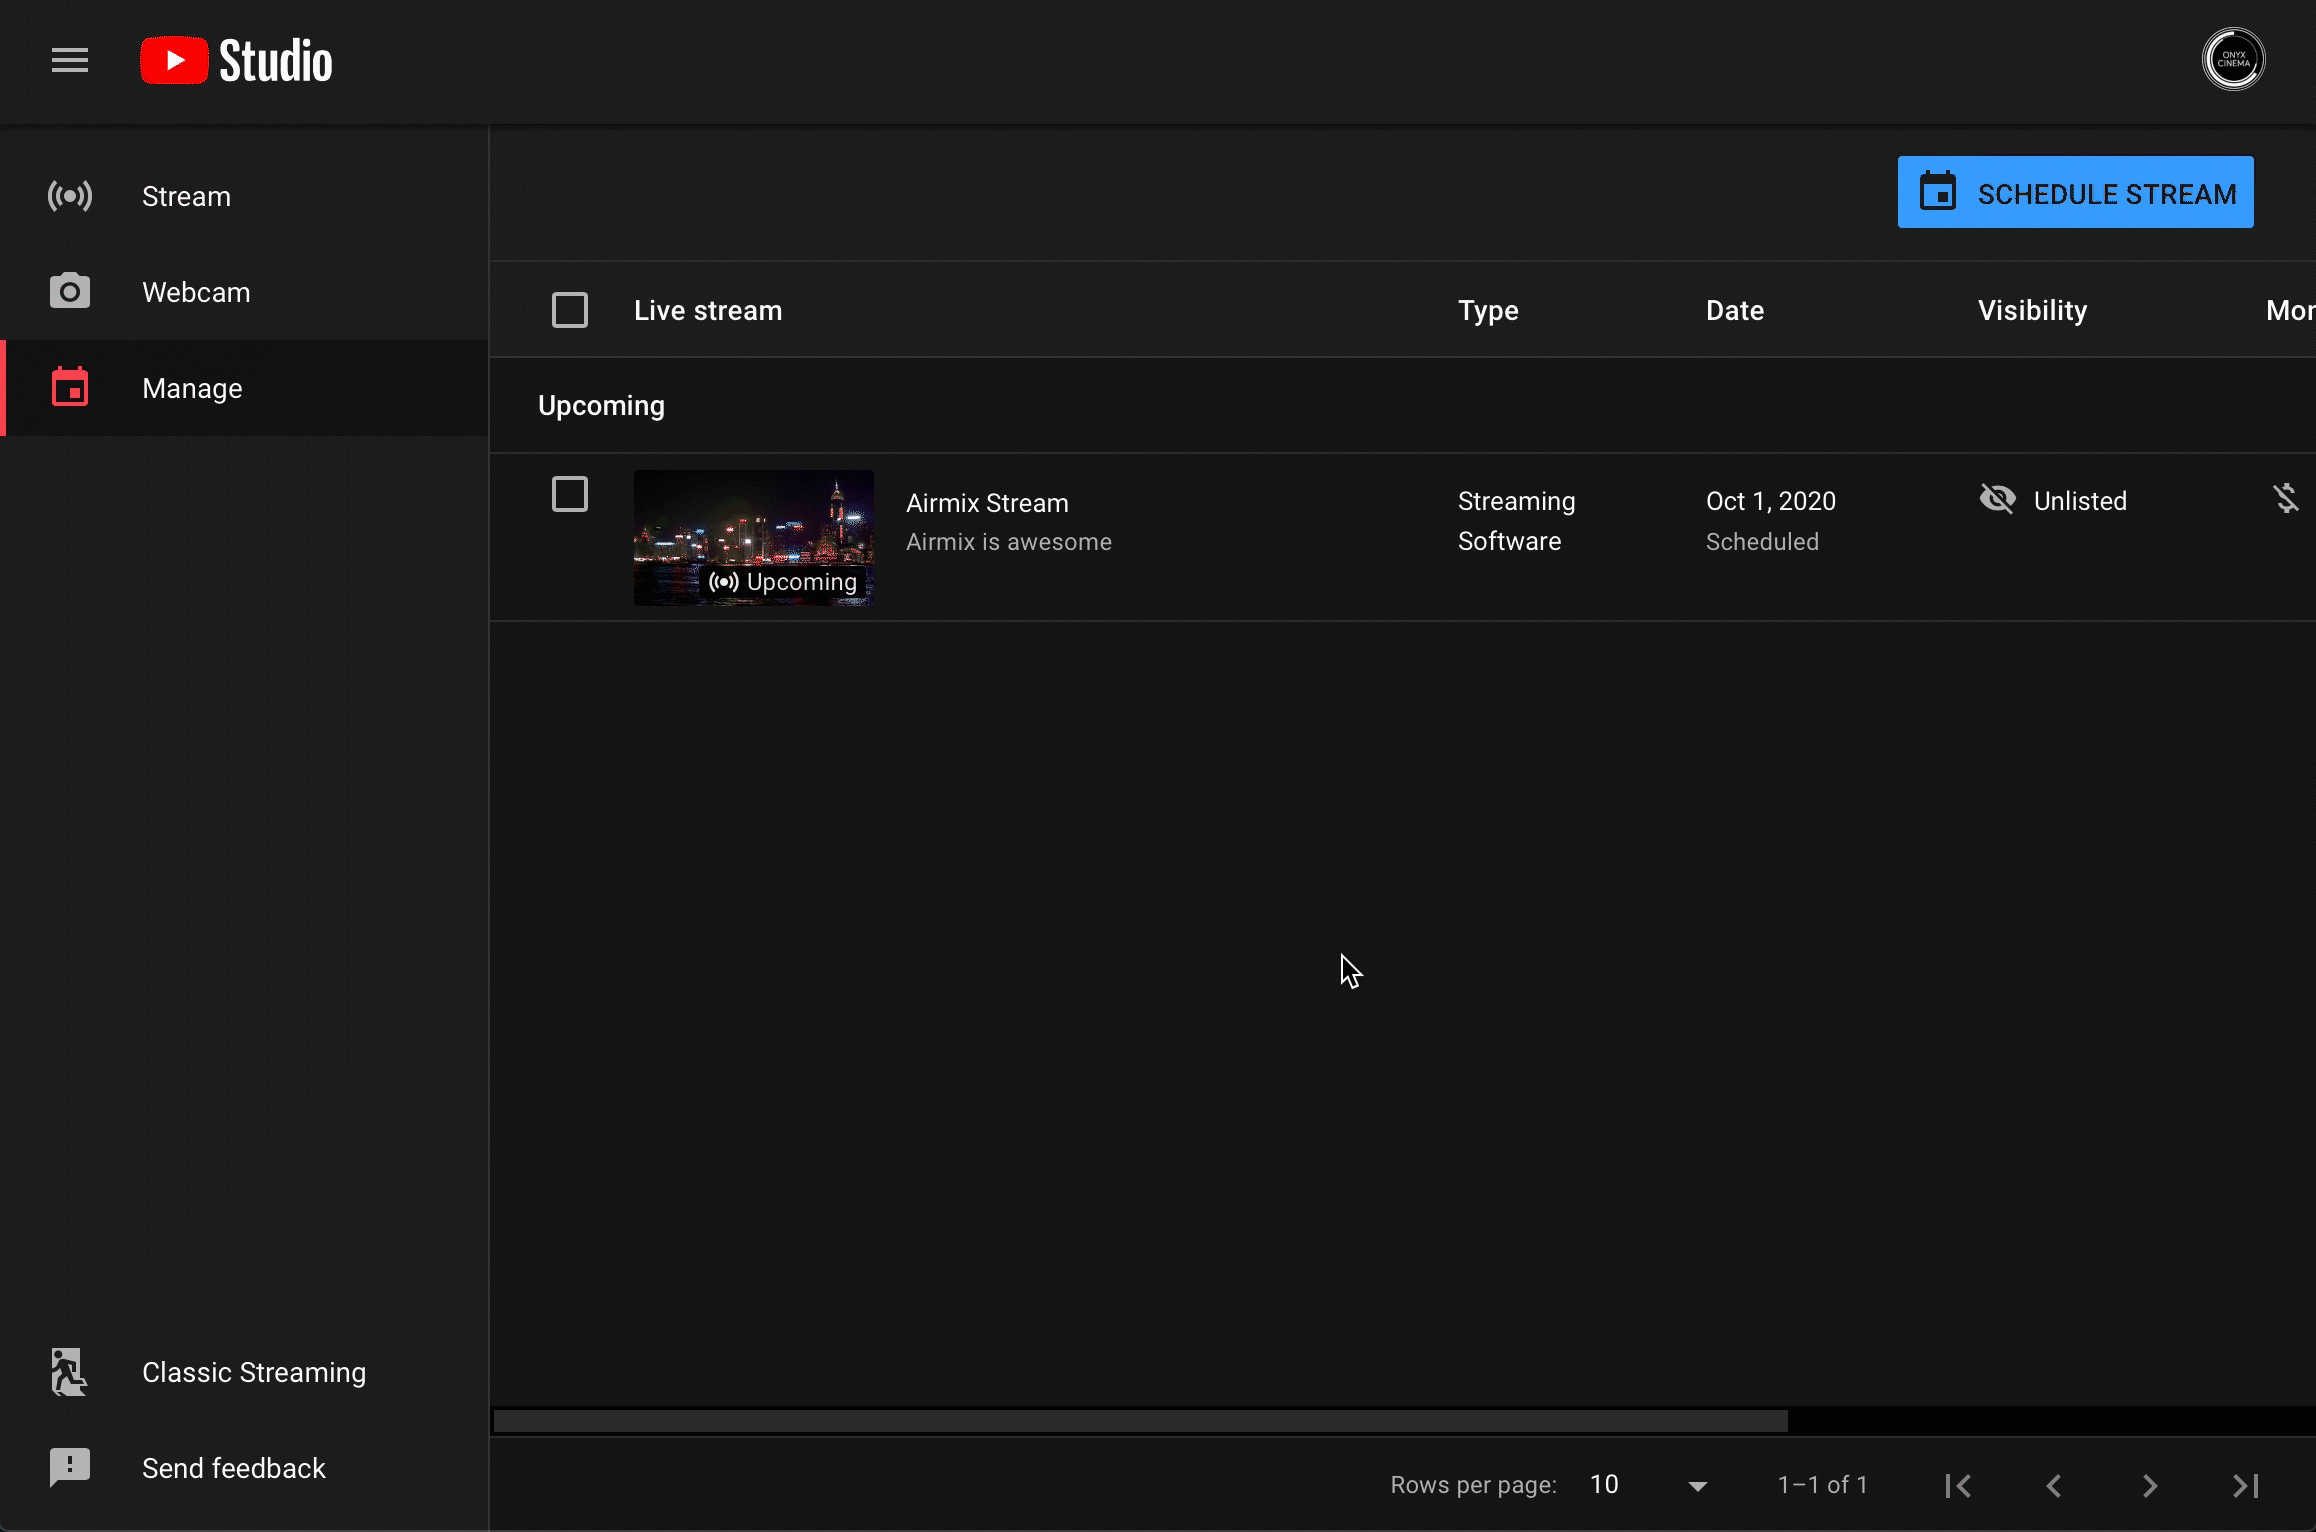
Task: Open the Airmix Stream title link
Action: [987, 503]
